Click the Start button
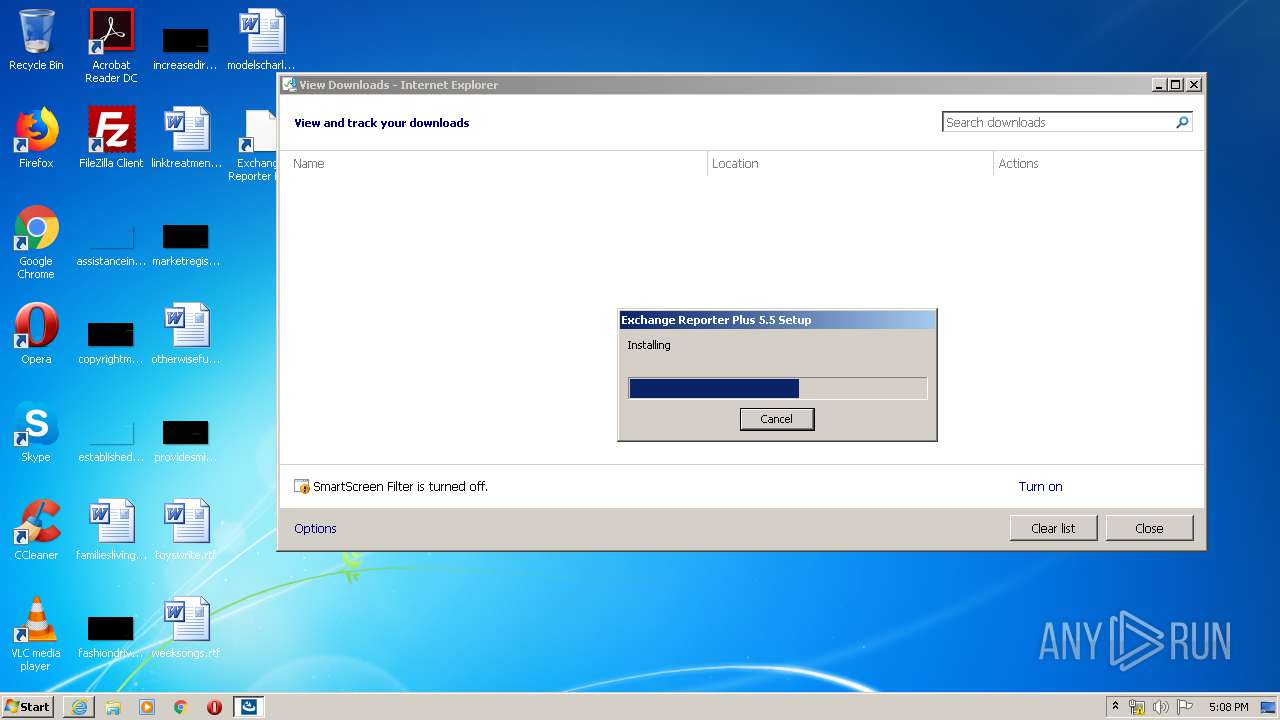1280x720 pixels. coord(28,707)
